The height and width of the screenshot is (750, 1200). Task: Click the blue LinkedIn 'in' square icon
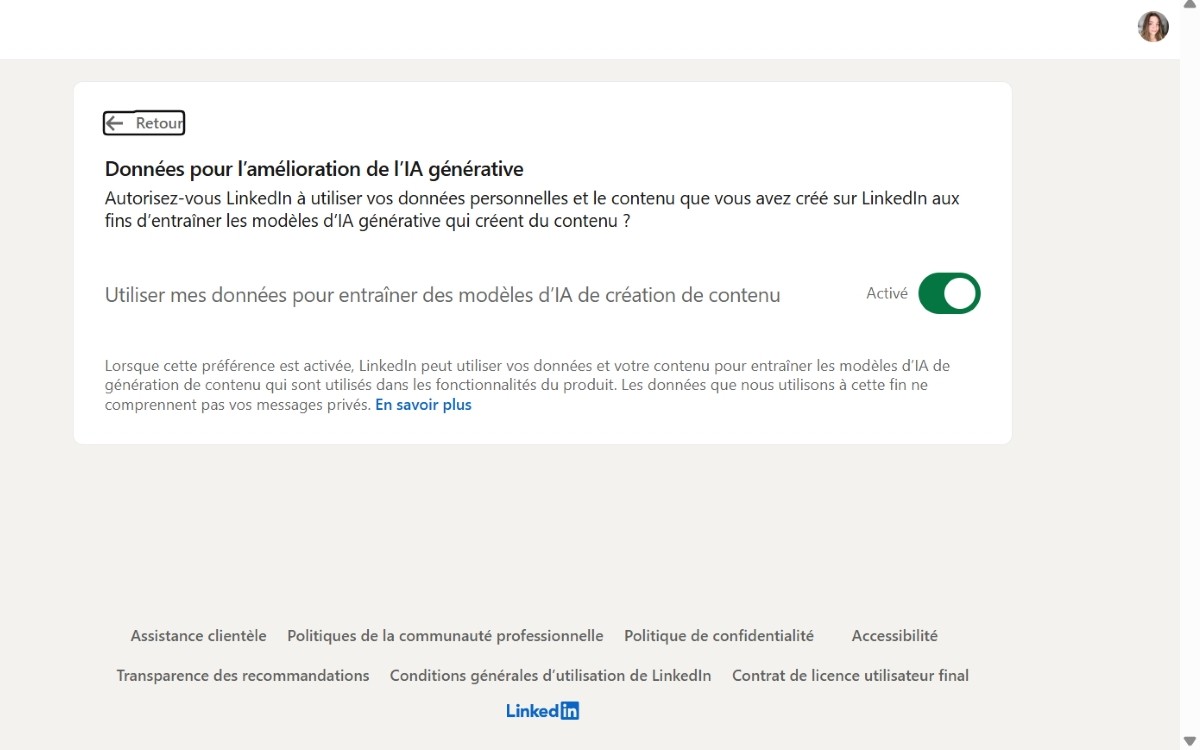pyautogui.click(x=571, y=710)
